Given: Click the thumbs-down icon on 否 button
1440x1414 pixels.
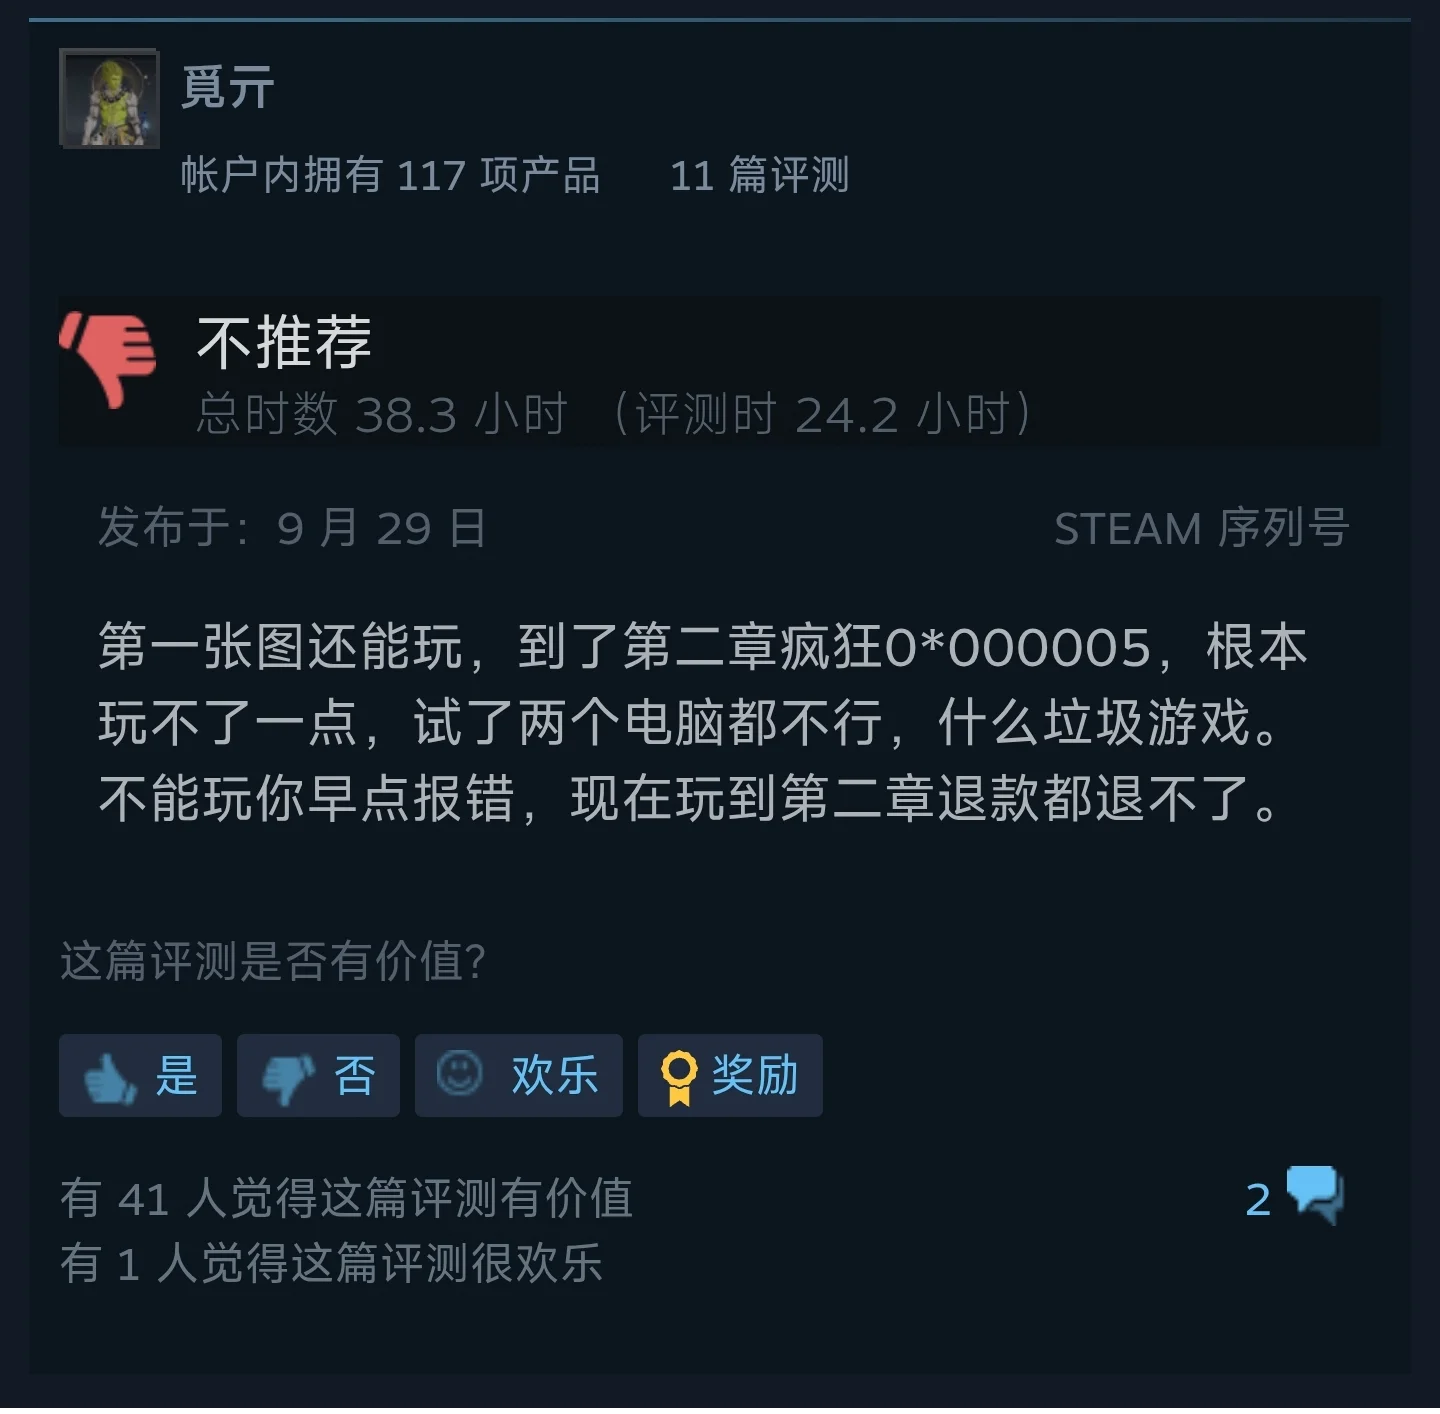Looking at the screenshot, I should click(x=287, y=1079).
